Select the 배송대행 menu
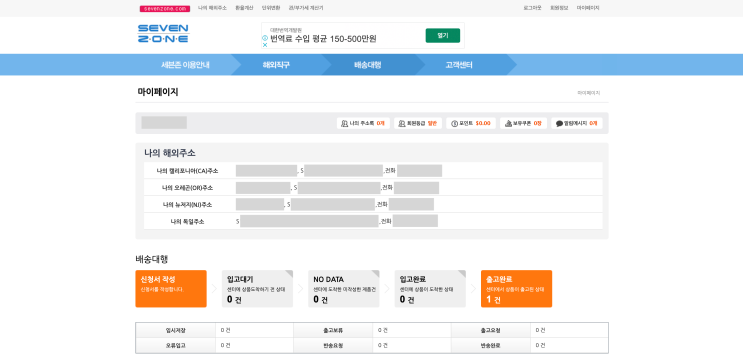743x361 pixels. tap(368, 65)
